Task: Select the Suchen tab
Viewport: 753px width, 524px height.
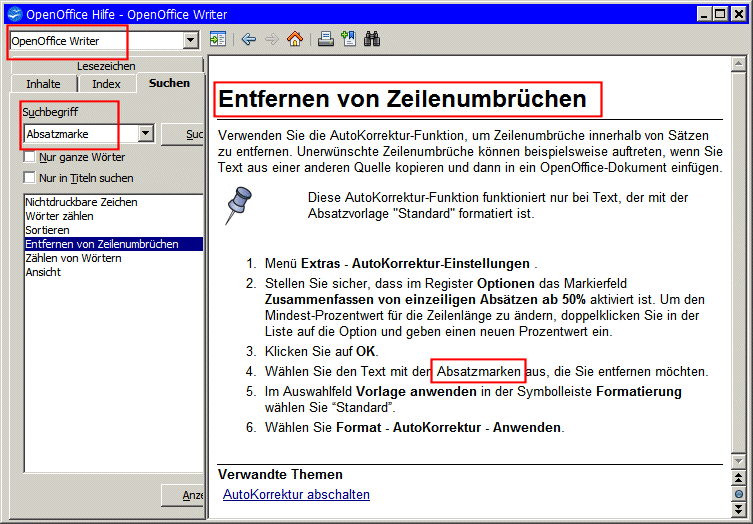Action: pyautogui.click(x=169, y=83)
